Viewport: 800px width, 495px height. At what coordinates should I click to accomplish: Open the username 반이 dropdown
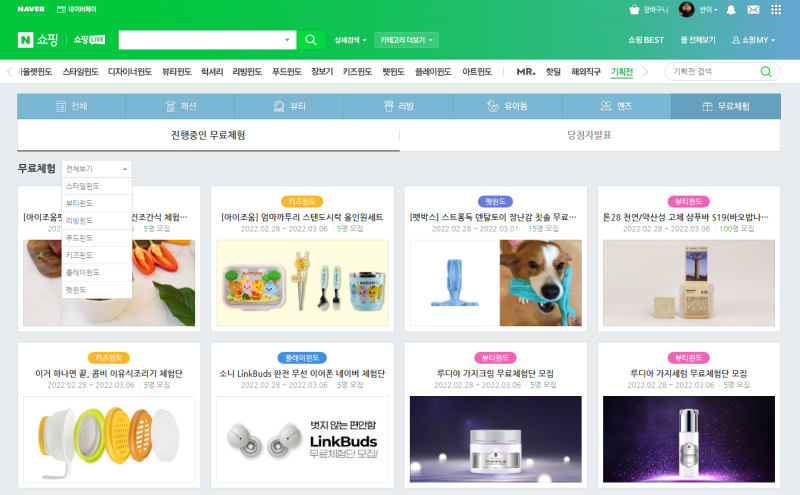(708, 10)
